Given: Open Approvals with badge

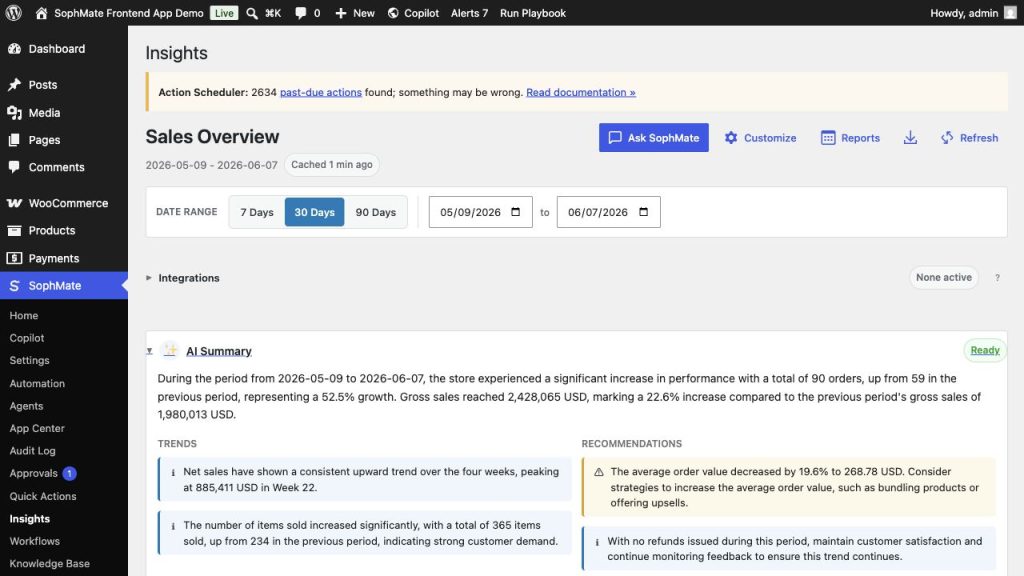Looking at the screenshot, I should [43, 473].
